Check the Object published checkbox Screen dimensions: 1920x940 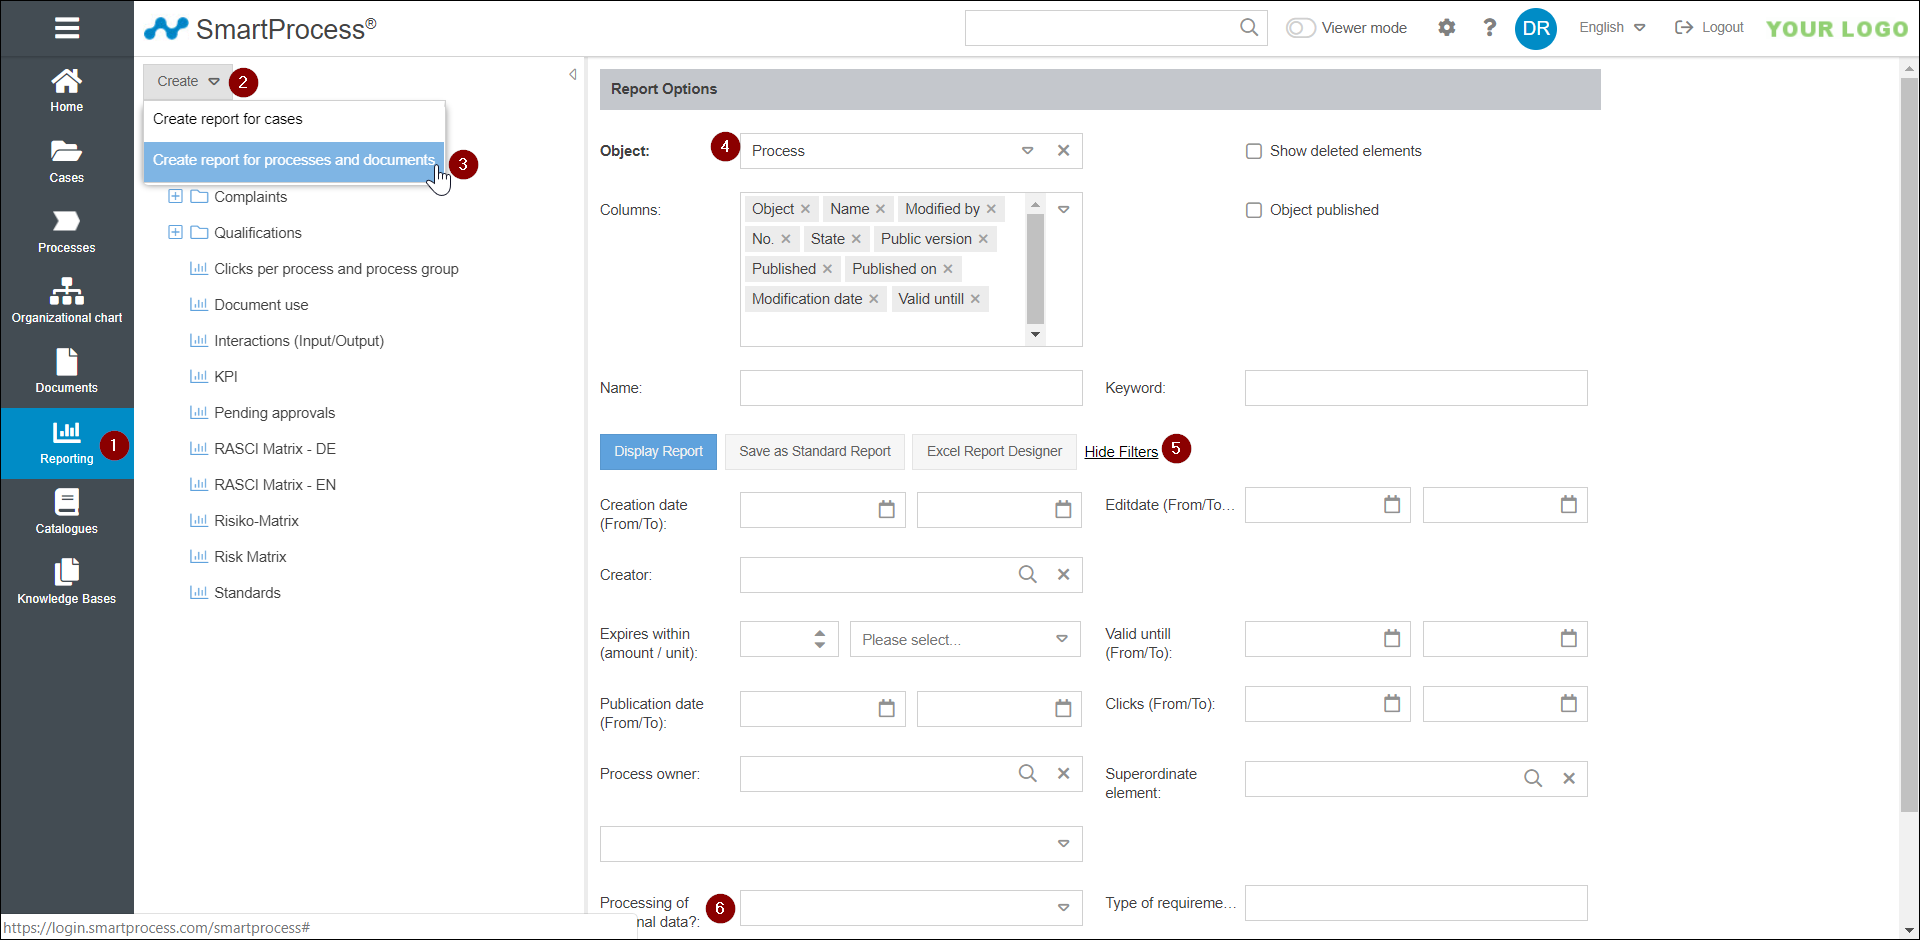point(1253,210)
